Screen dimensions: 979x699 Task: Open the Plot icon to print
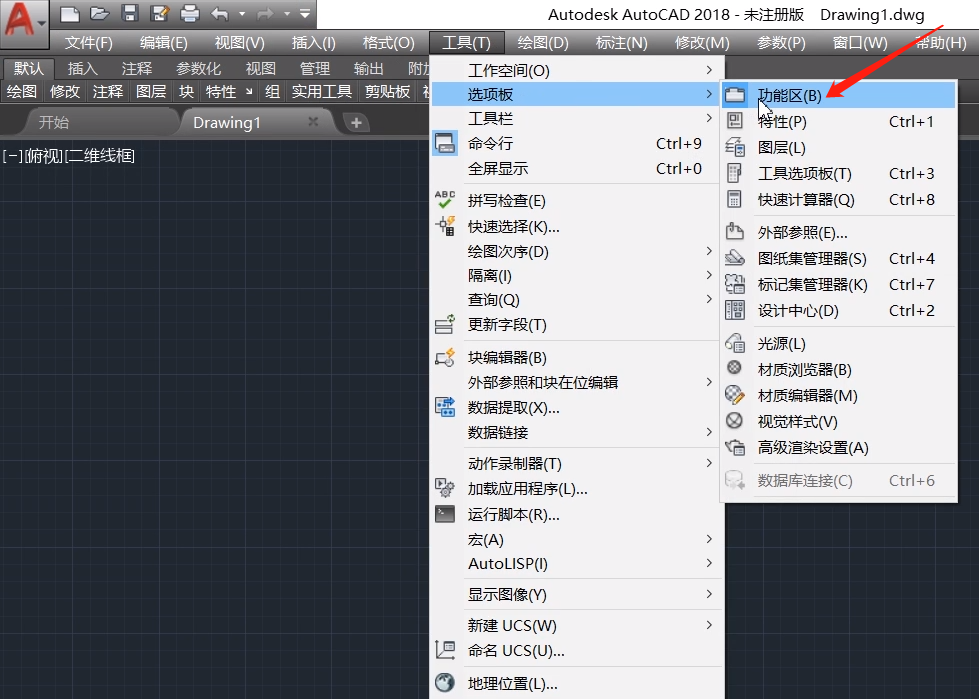[191, 13]
